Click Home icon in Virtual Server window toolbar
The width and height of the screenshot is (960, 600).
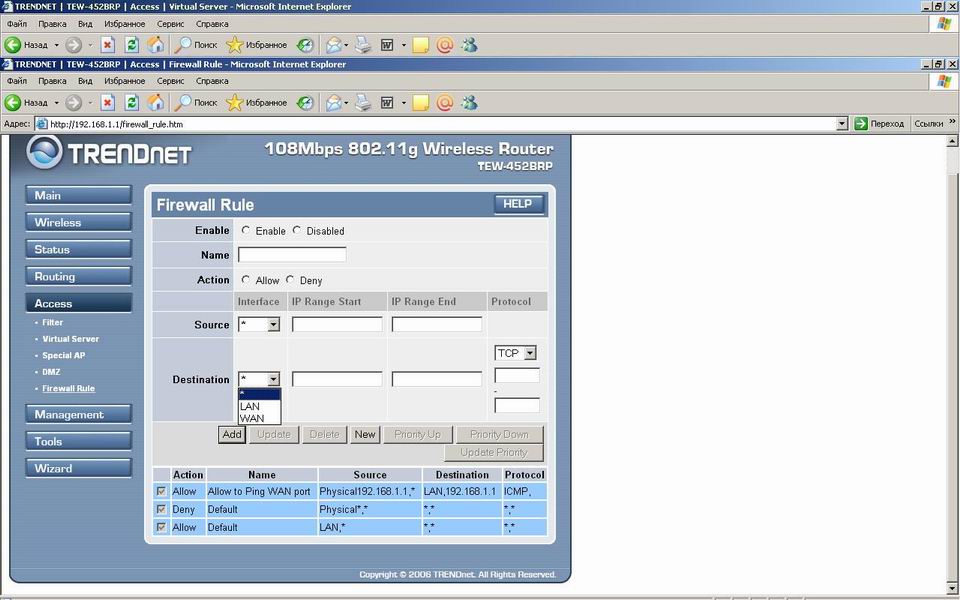click(156, 45)
